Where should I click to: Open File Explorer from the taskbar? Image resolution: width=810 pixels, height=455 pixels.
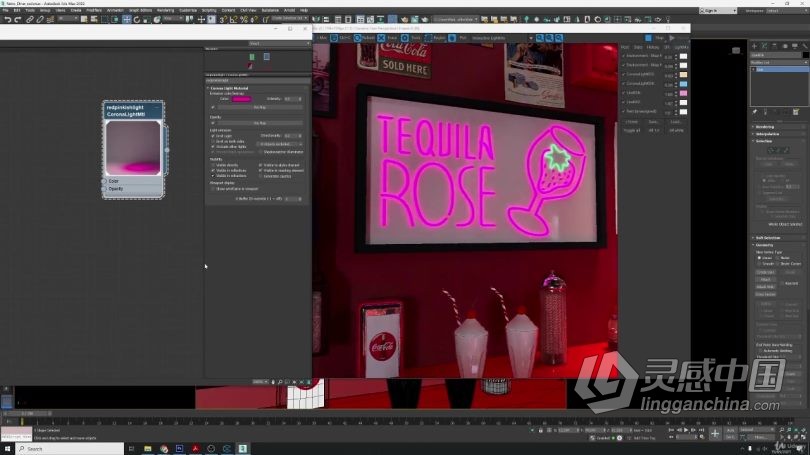coord(148,449)
